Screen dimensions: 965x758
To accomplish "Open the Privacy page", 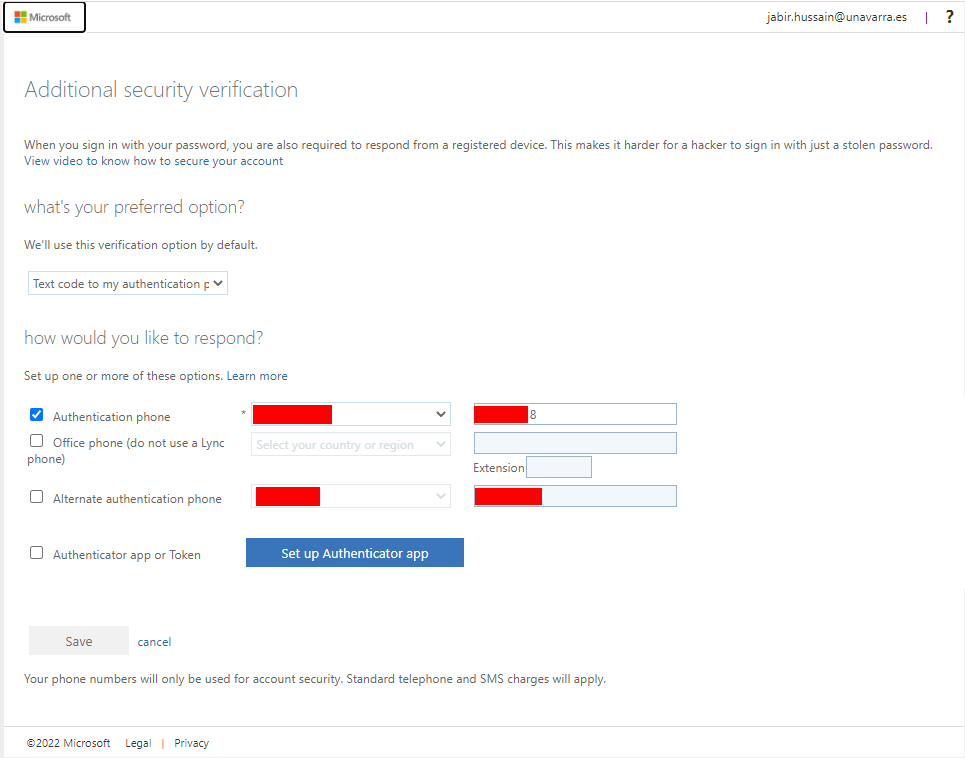I will [191, 742].
